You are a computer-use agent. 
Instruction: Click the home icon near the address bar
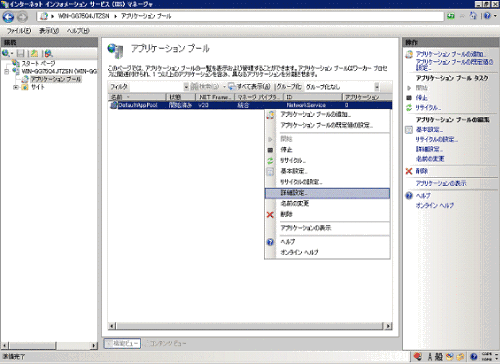pos(473,16)
